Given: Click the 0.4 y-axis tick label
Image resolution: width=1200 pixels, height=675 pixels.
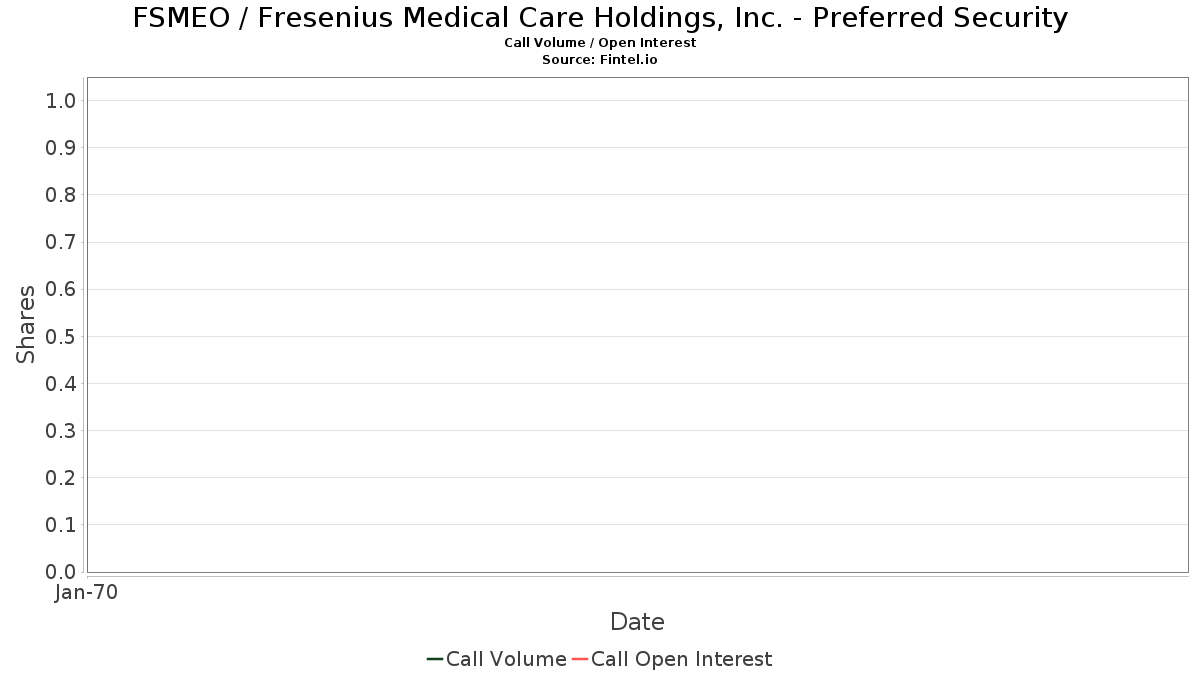Looking at the screenshot, I should point(61,383).
